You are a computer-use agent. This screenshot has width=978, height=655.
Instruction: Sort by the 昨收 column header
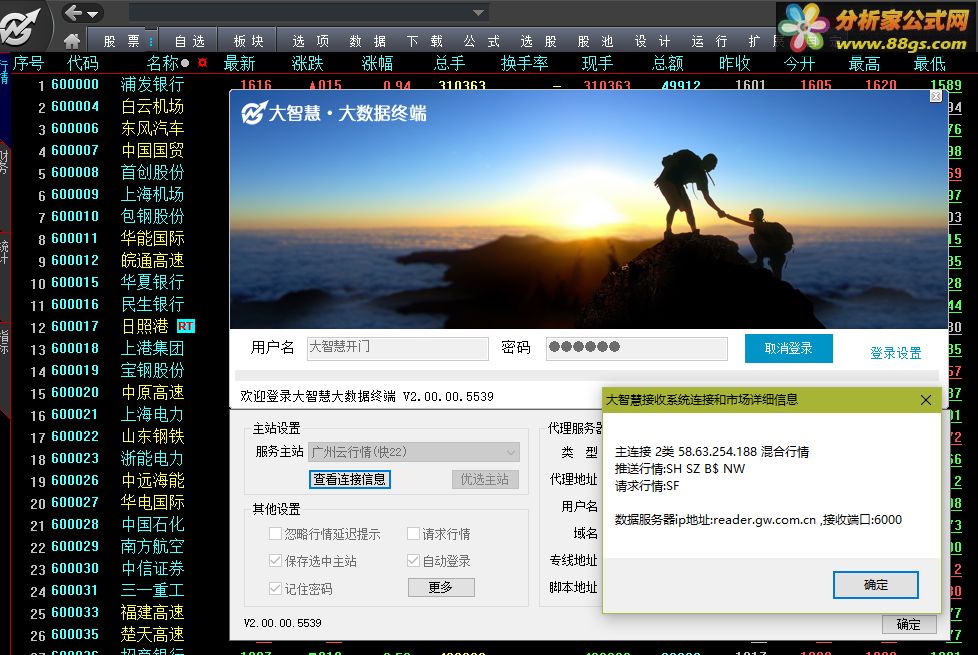(734, 63)
